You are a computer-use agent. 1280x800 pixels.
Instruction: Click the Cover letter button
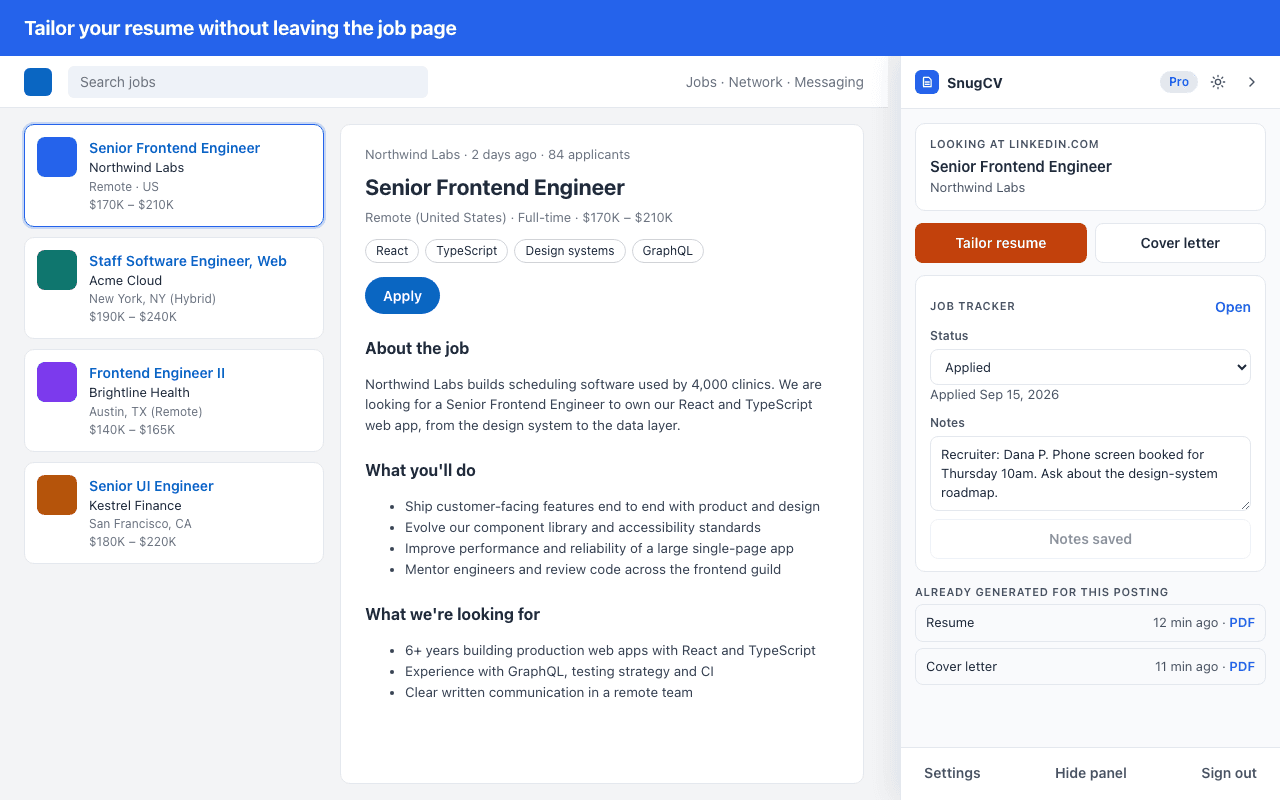tap(1180, 243)
